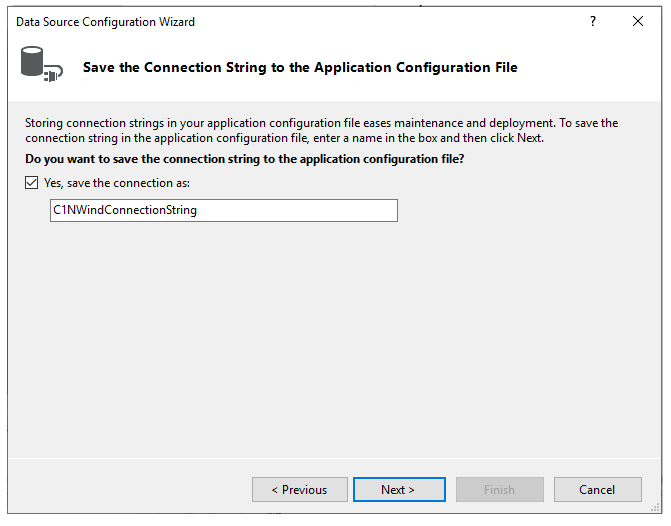Focus the C1NWindConnectionString name field
This screenshot has width=671, height=526.
coord(223,210)
